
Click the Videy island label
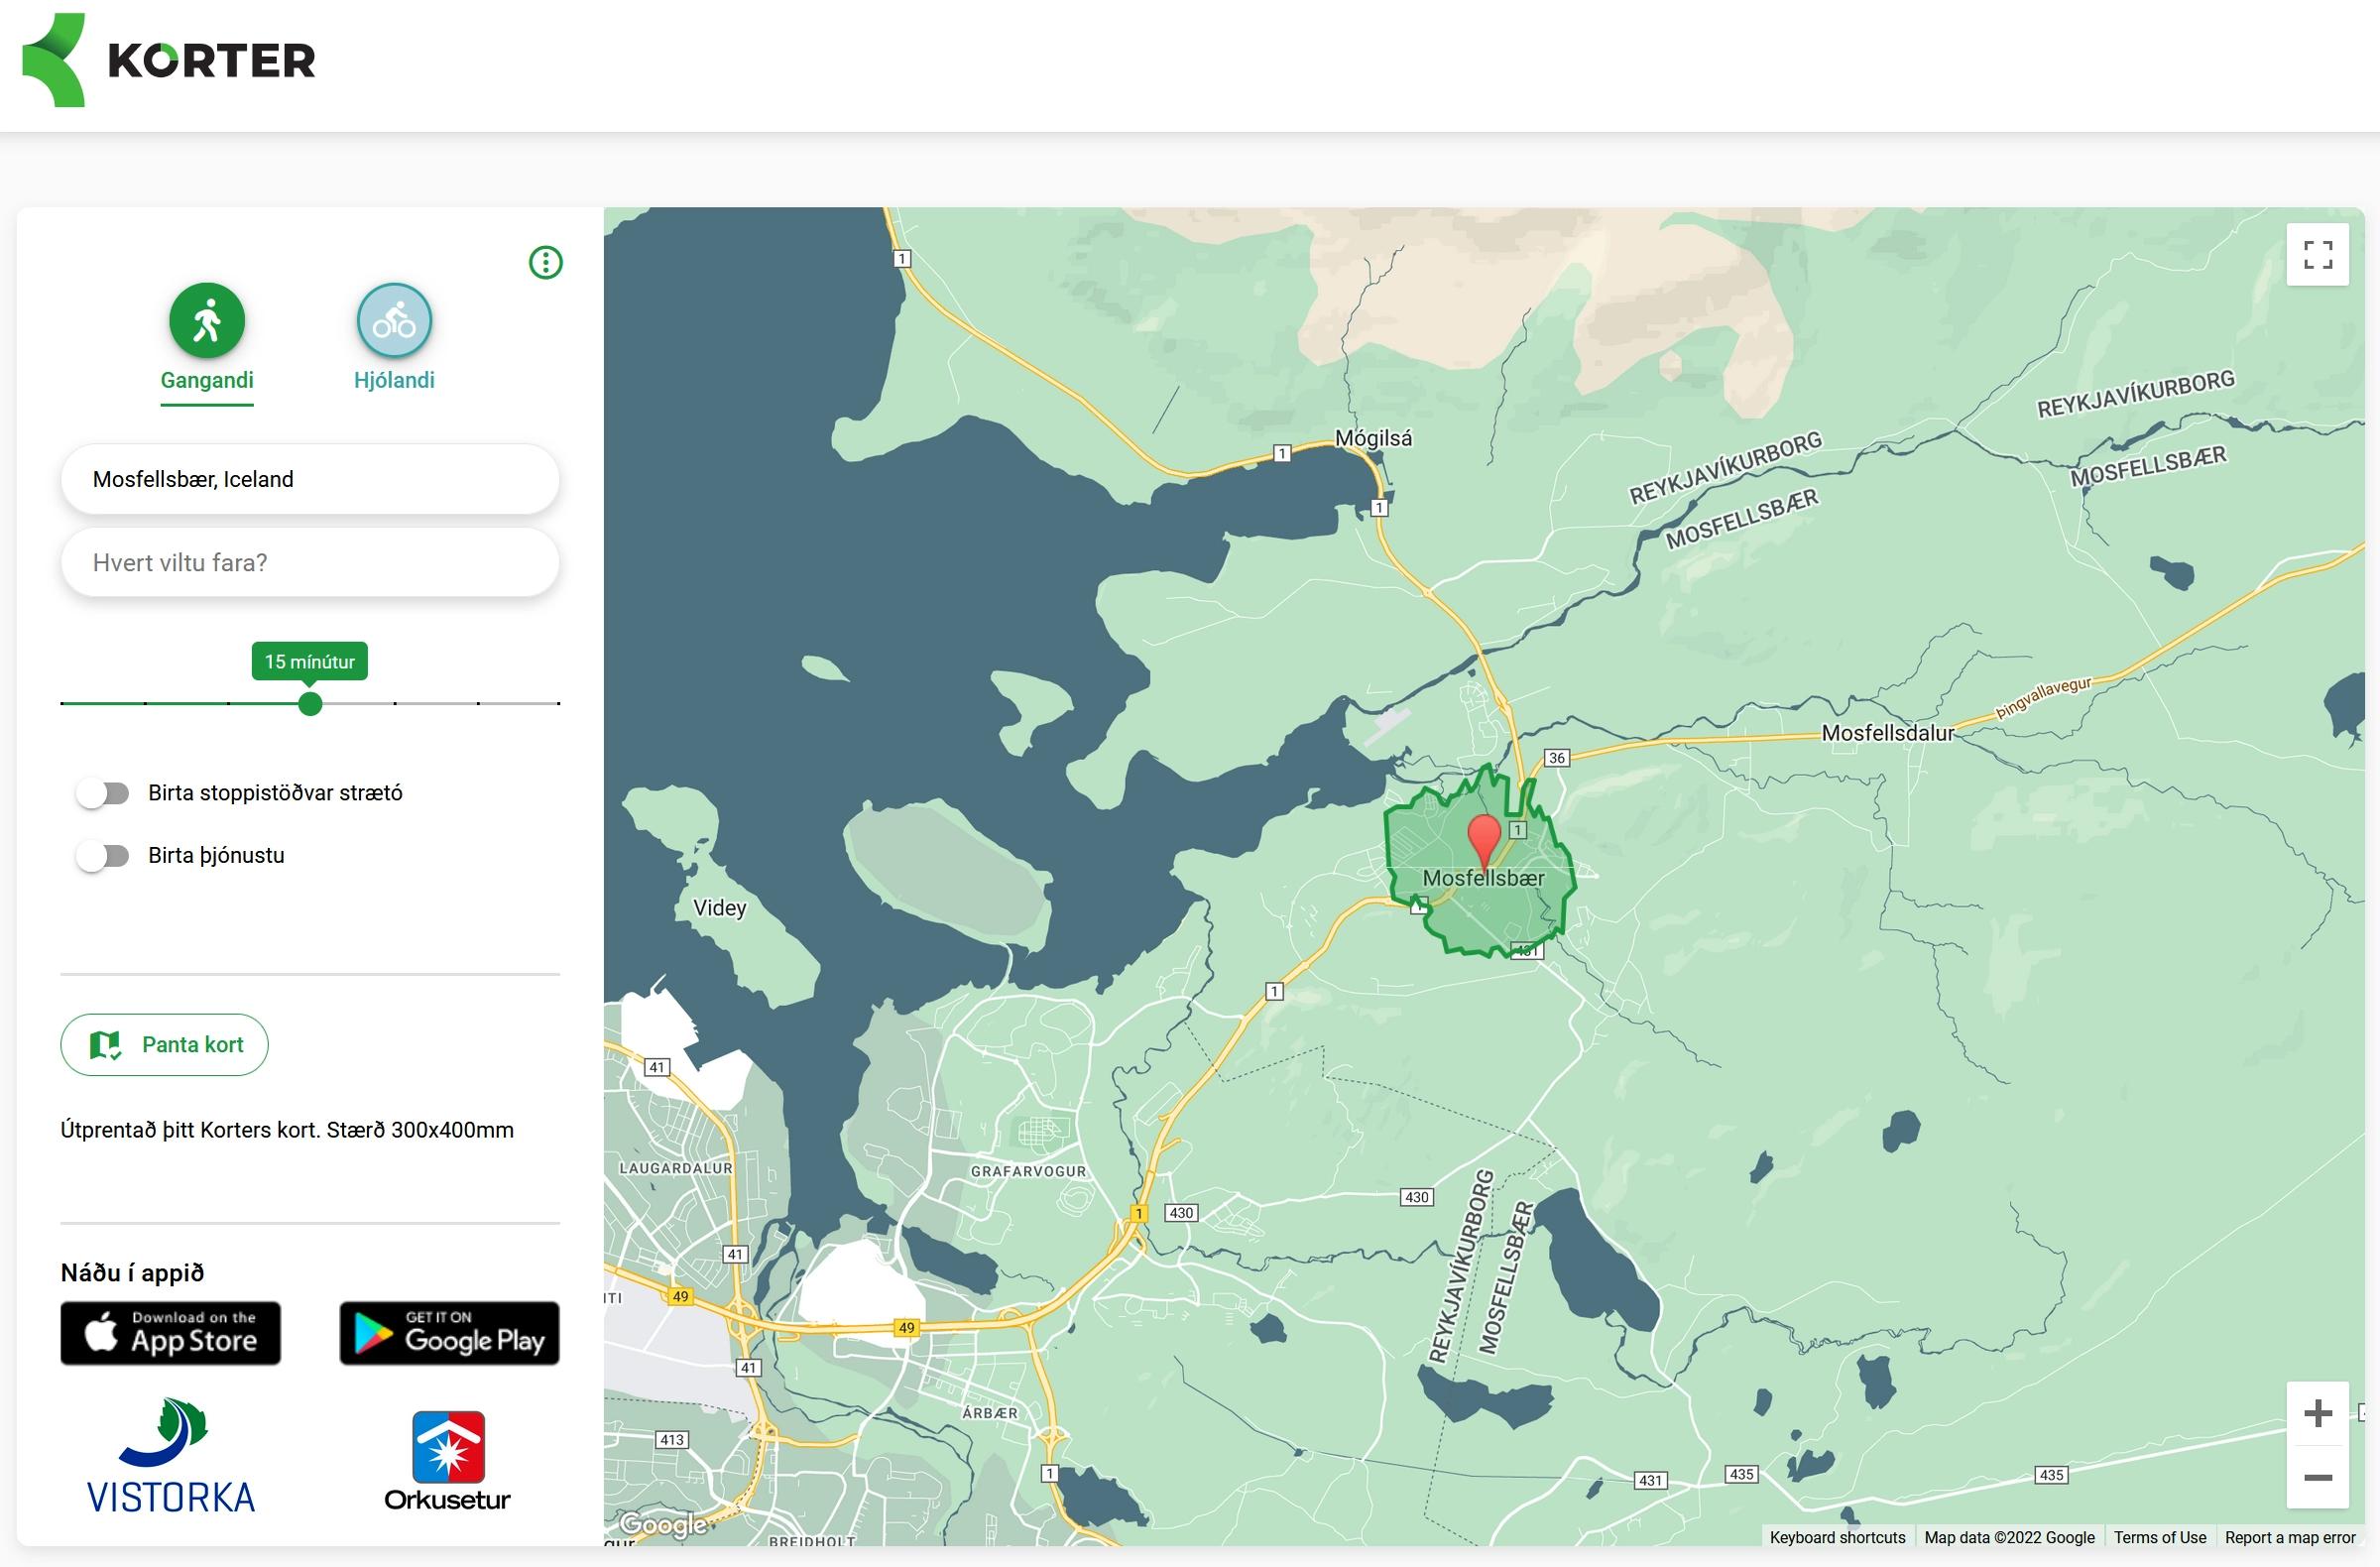pyautogui.click(x=720, y=908)
